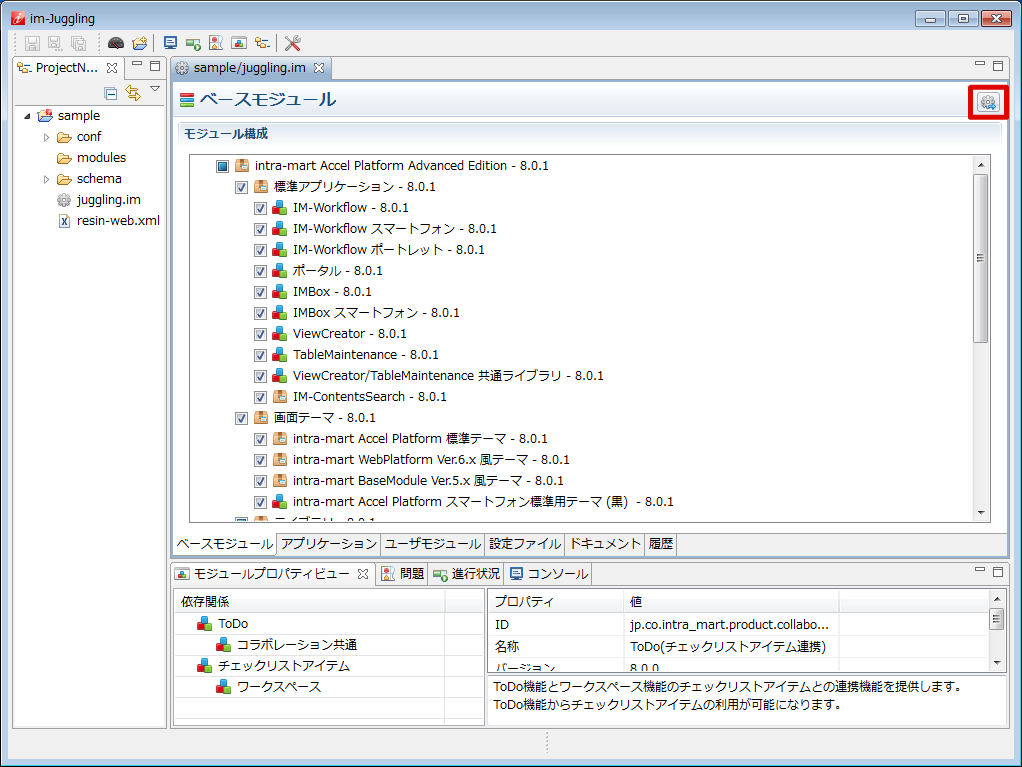
Task: Toggle intra-mart Accel Platform Advanced Edition checkbox
Action: point(222,166)
